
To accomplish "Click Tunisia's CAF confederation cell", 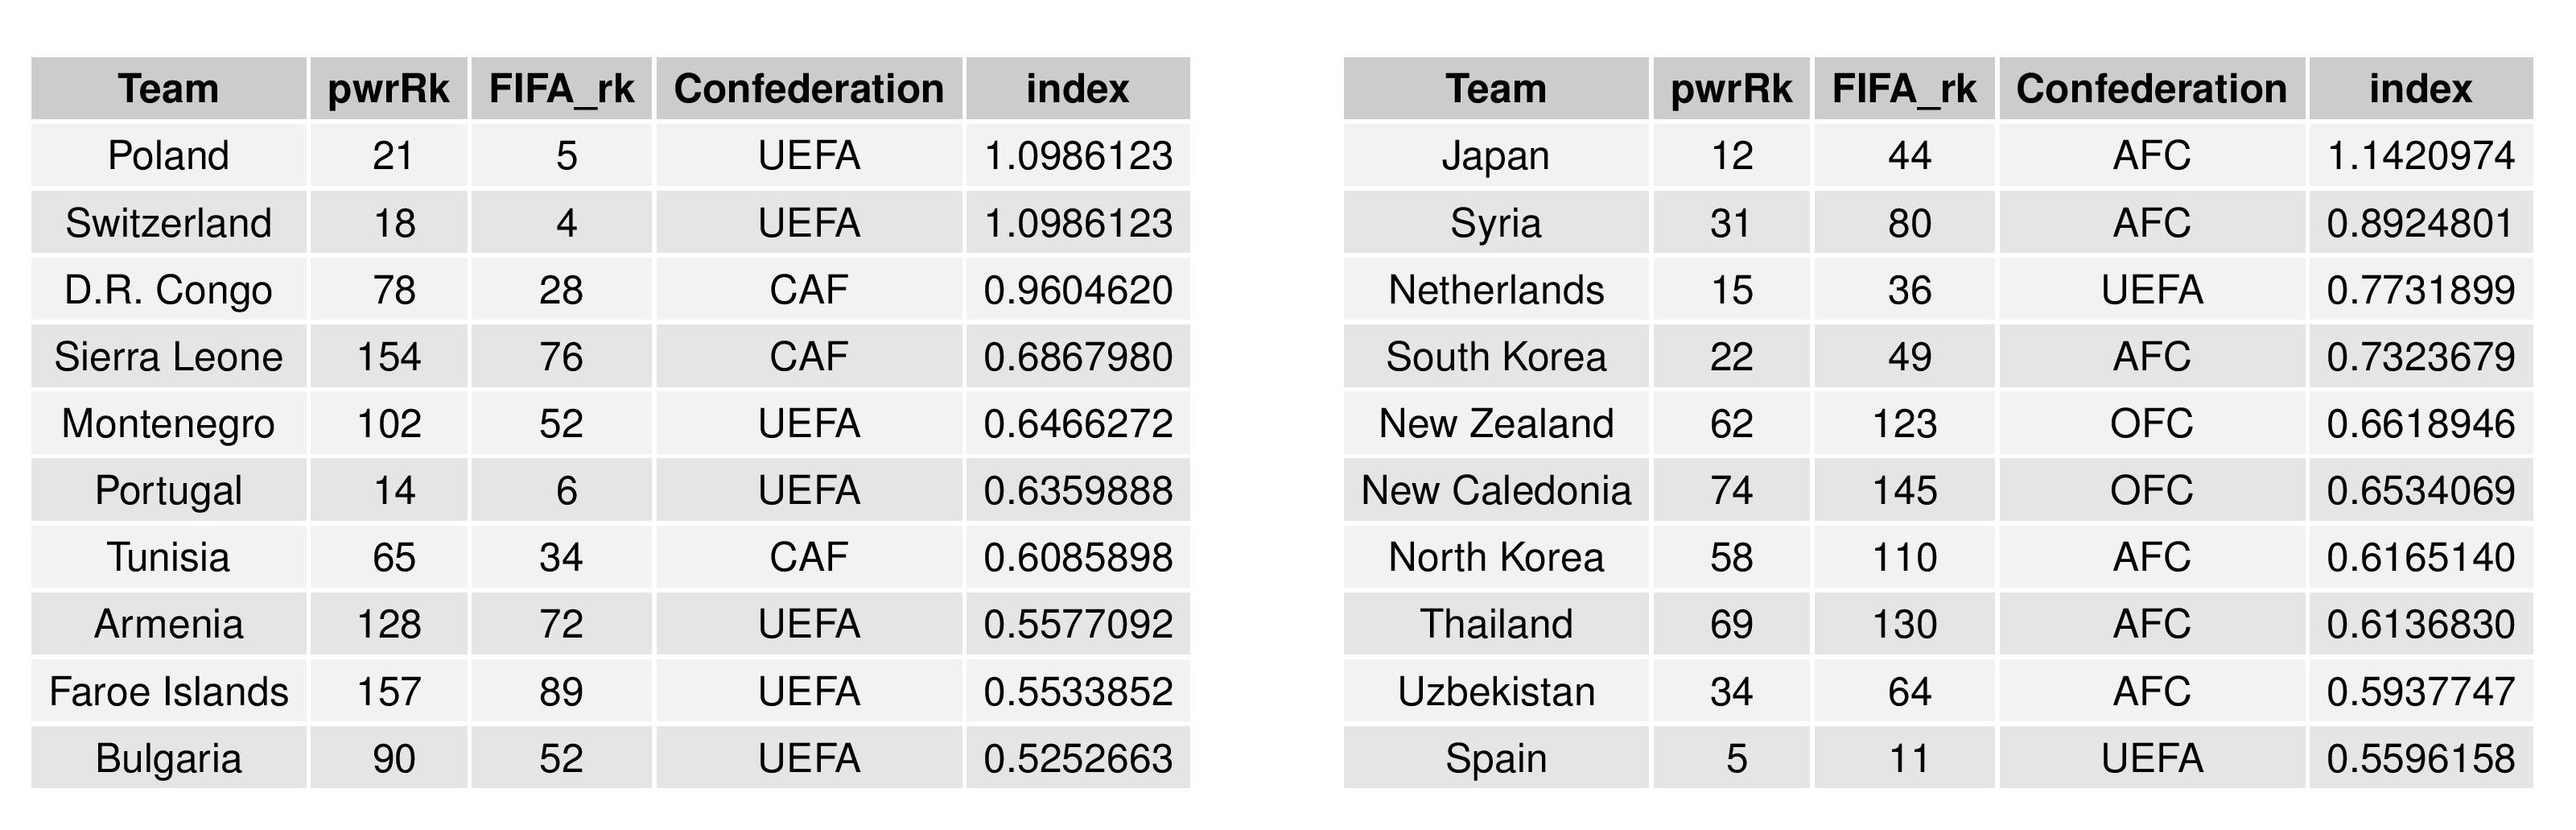I will (x=808, y=558).
